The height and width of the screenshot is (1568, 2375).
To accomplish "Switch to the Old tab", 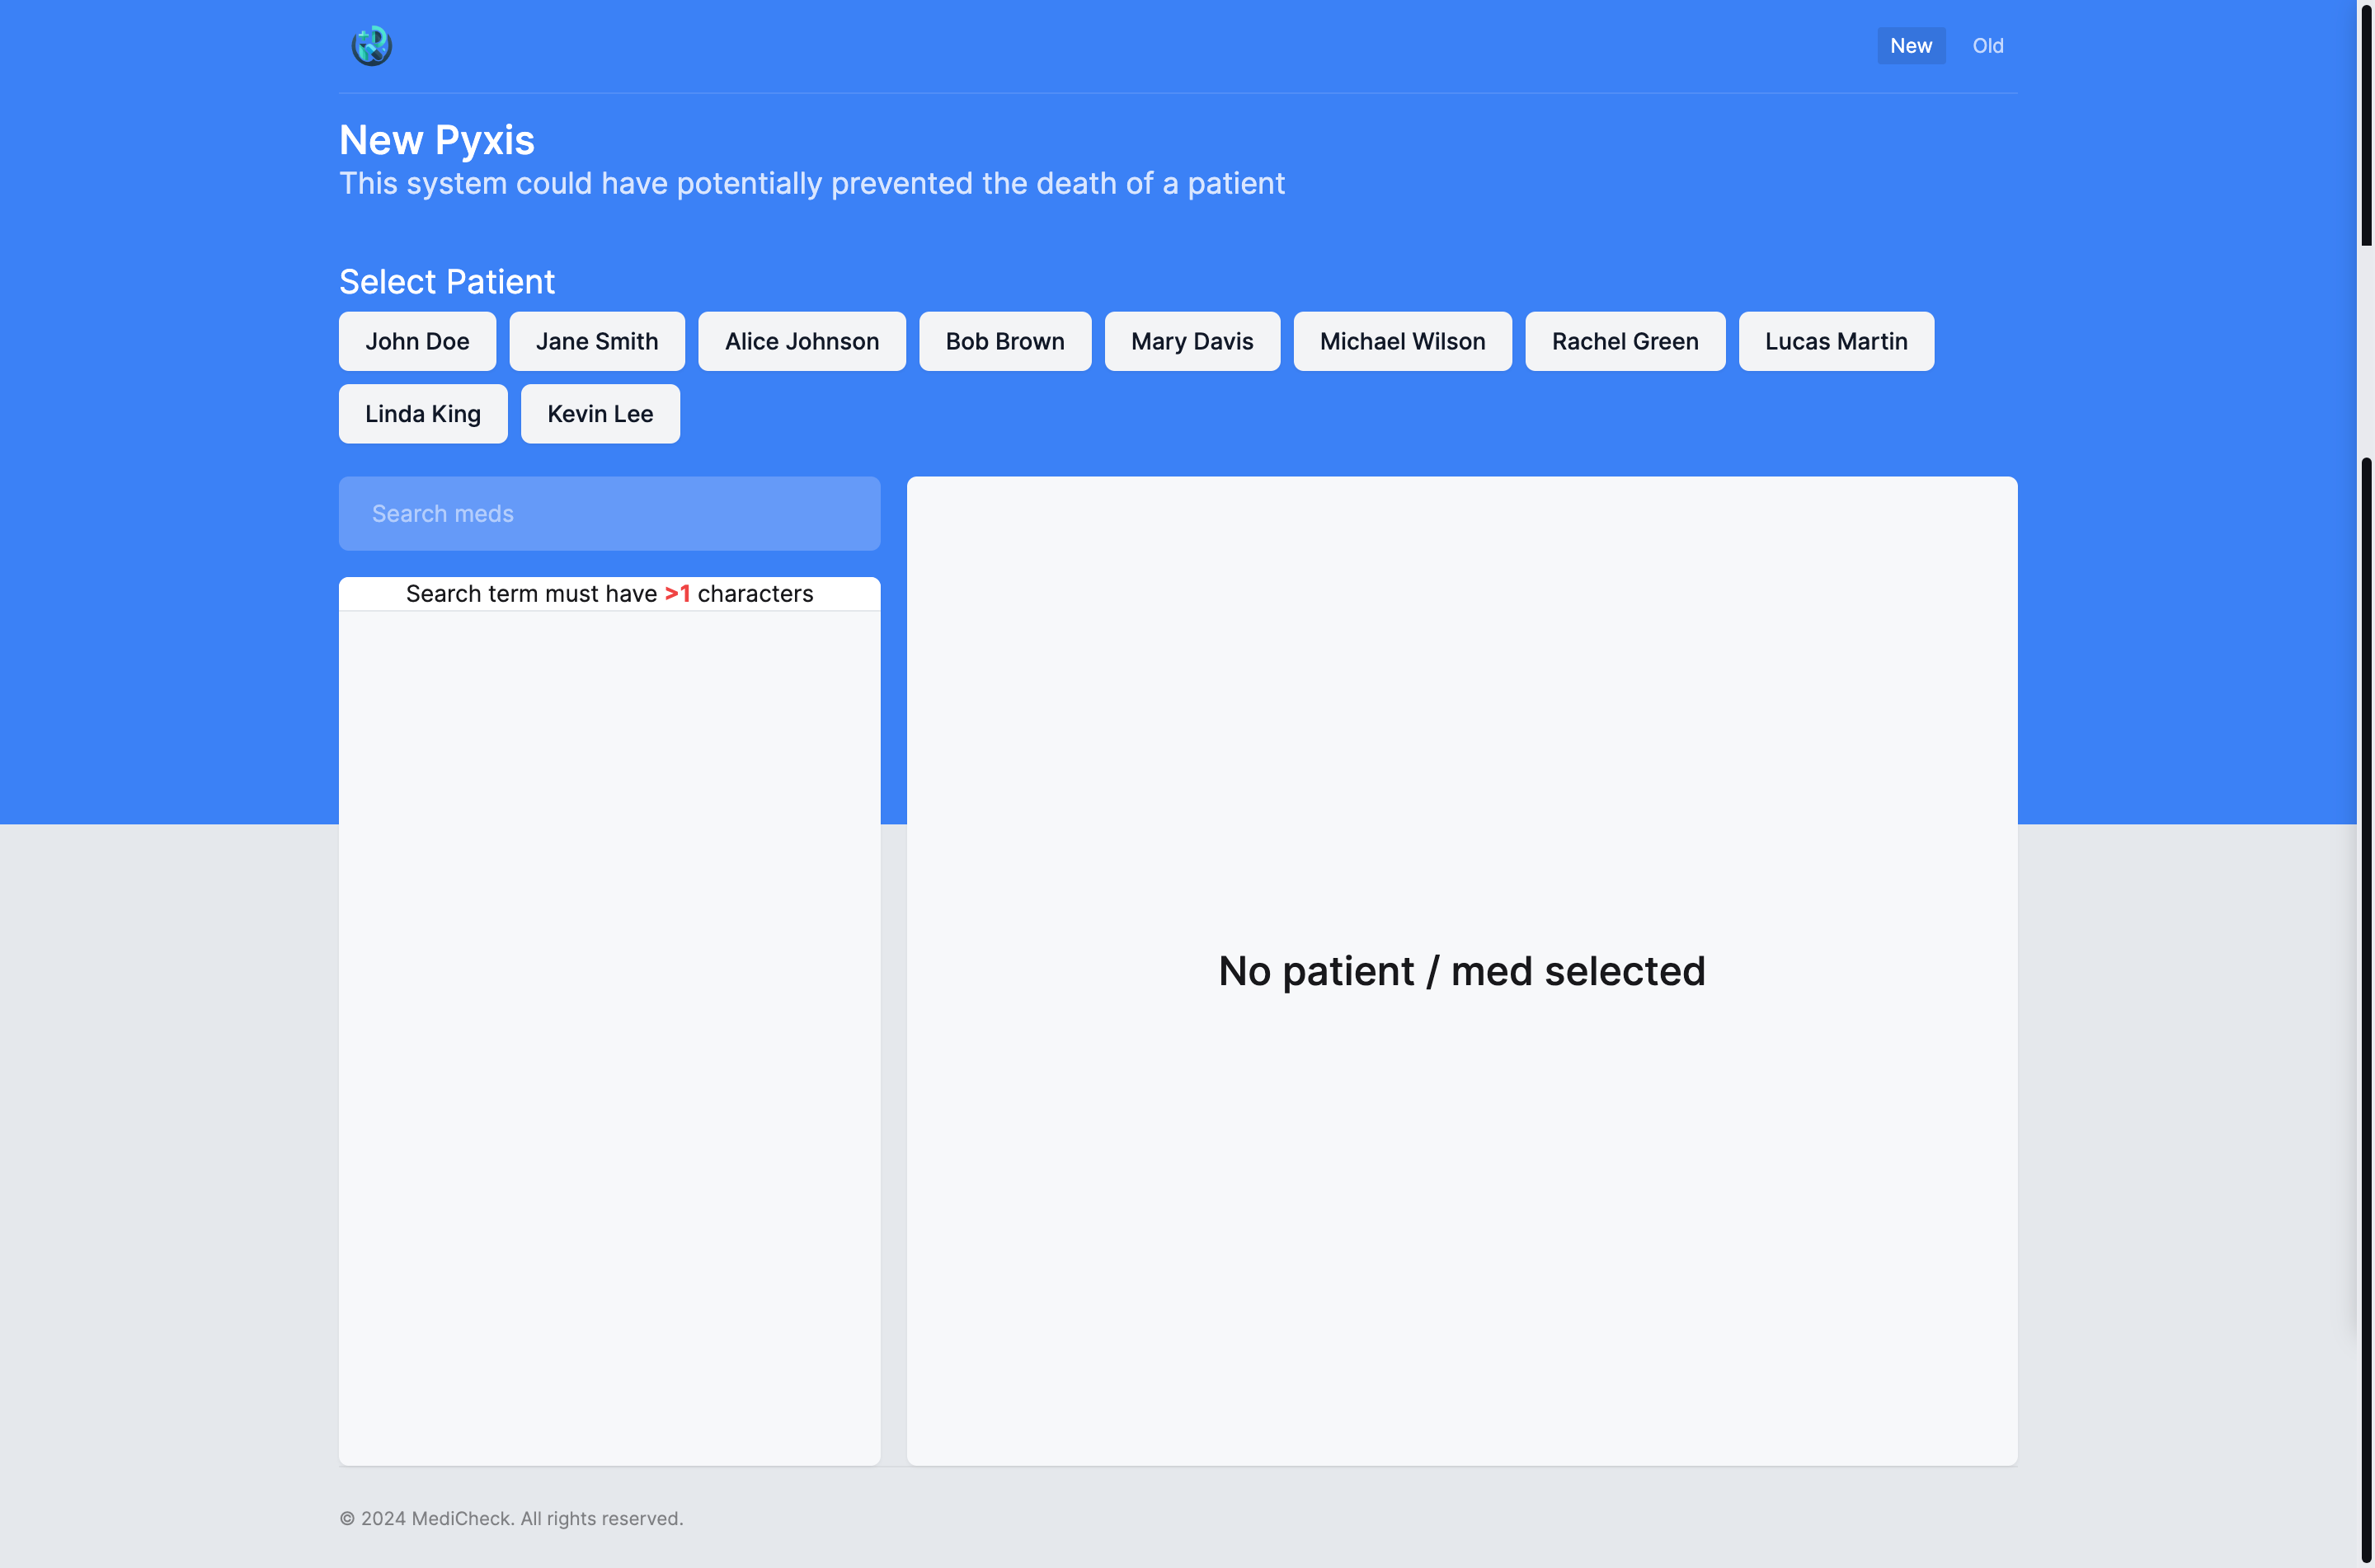I will pos(1987,46).
